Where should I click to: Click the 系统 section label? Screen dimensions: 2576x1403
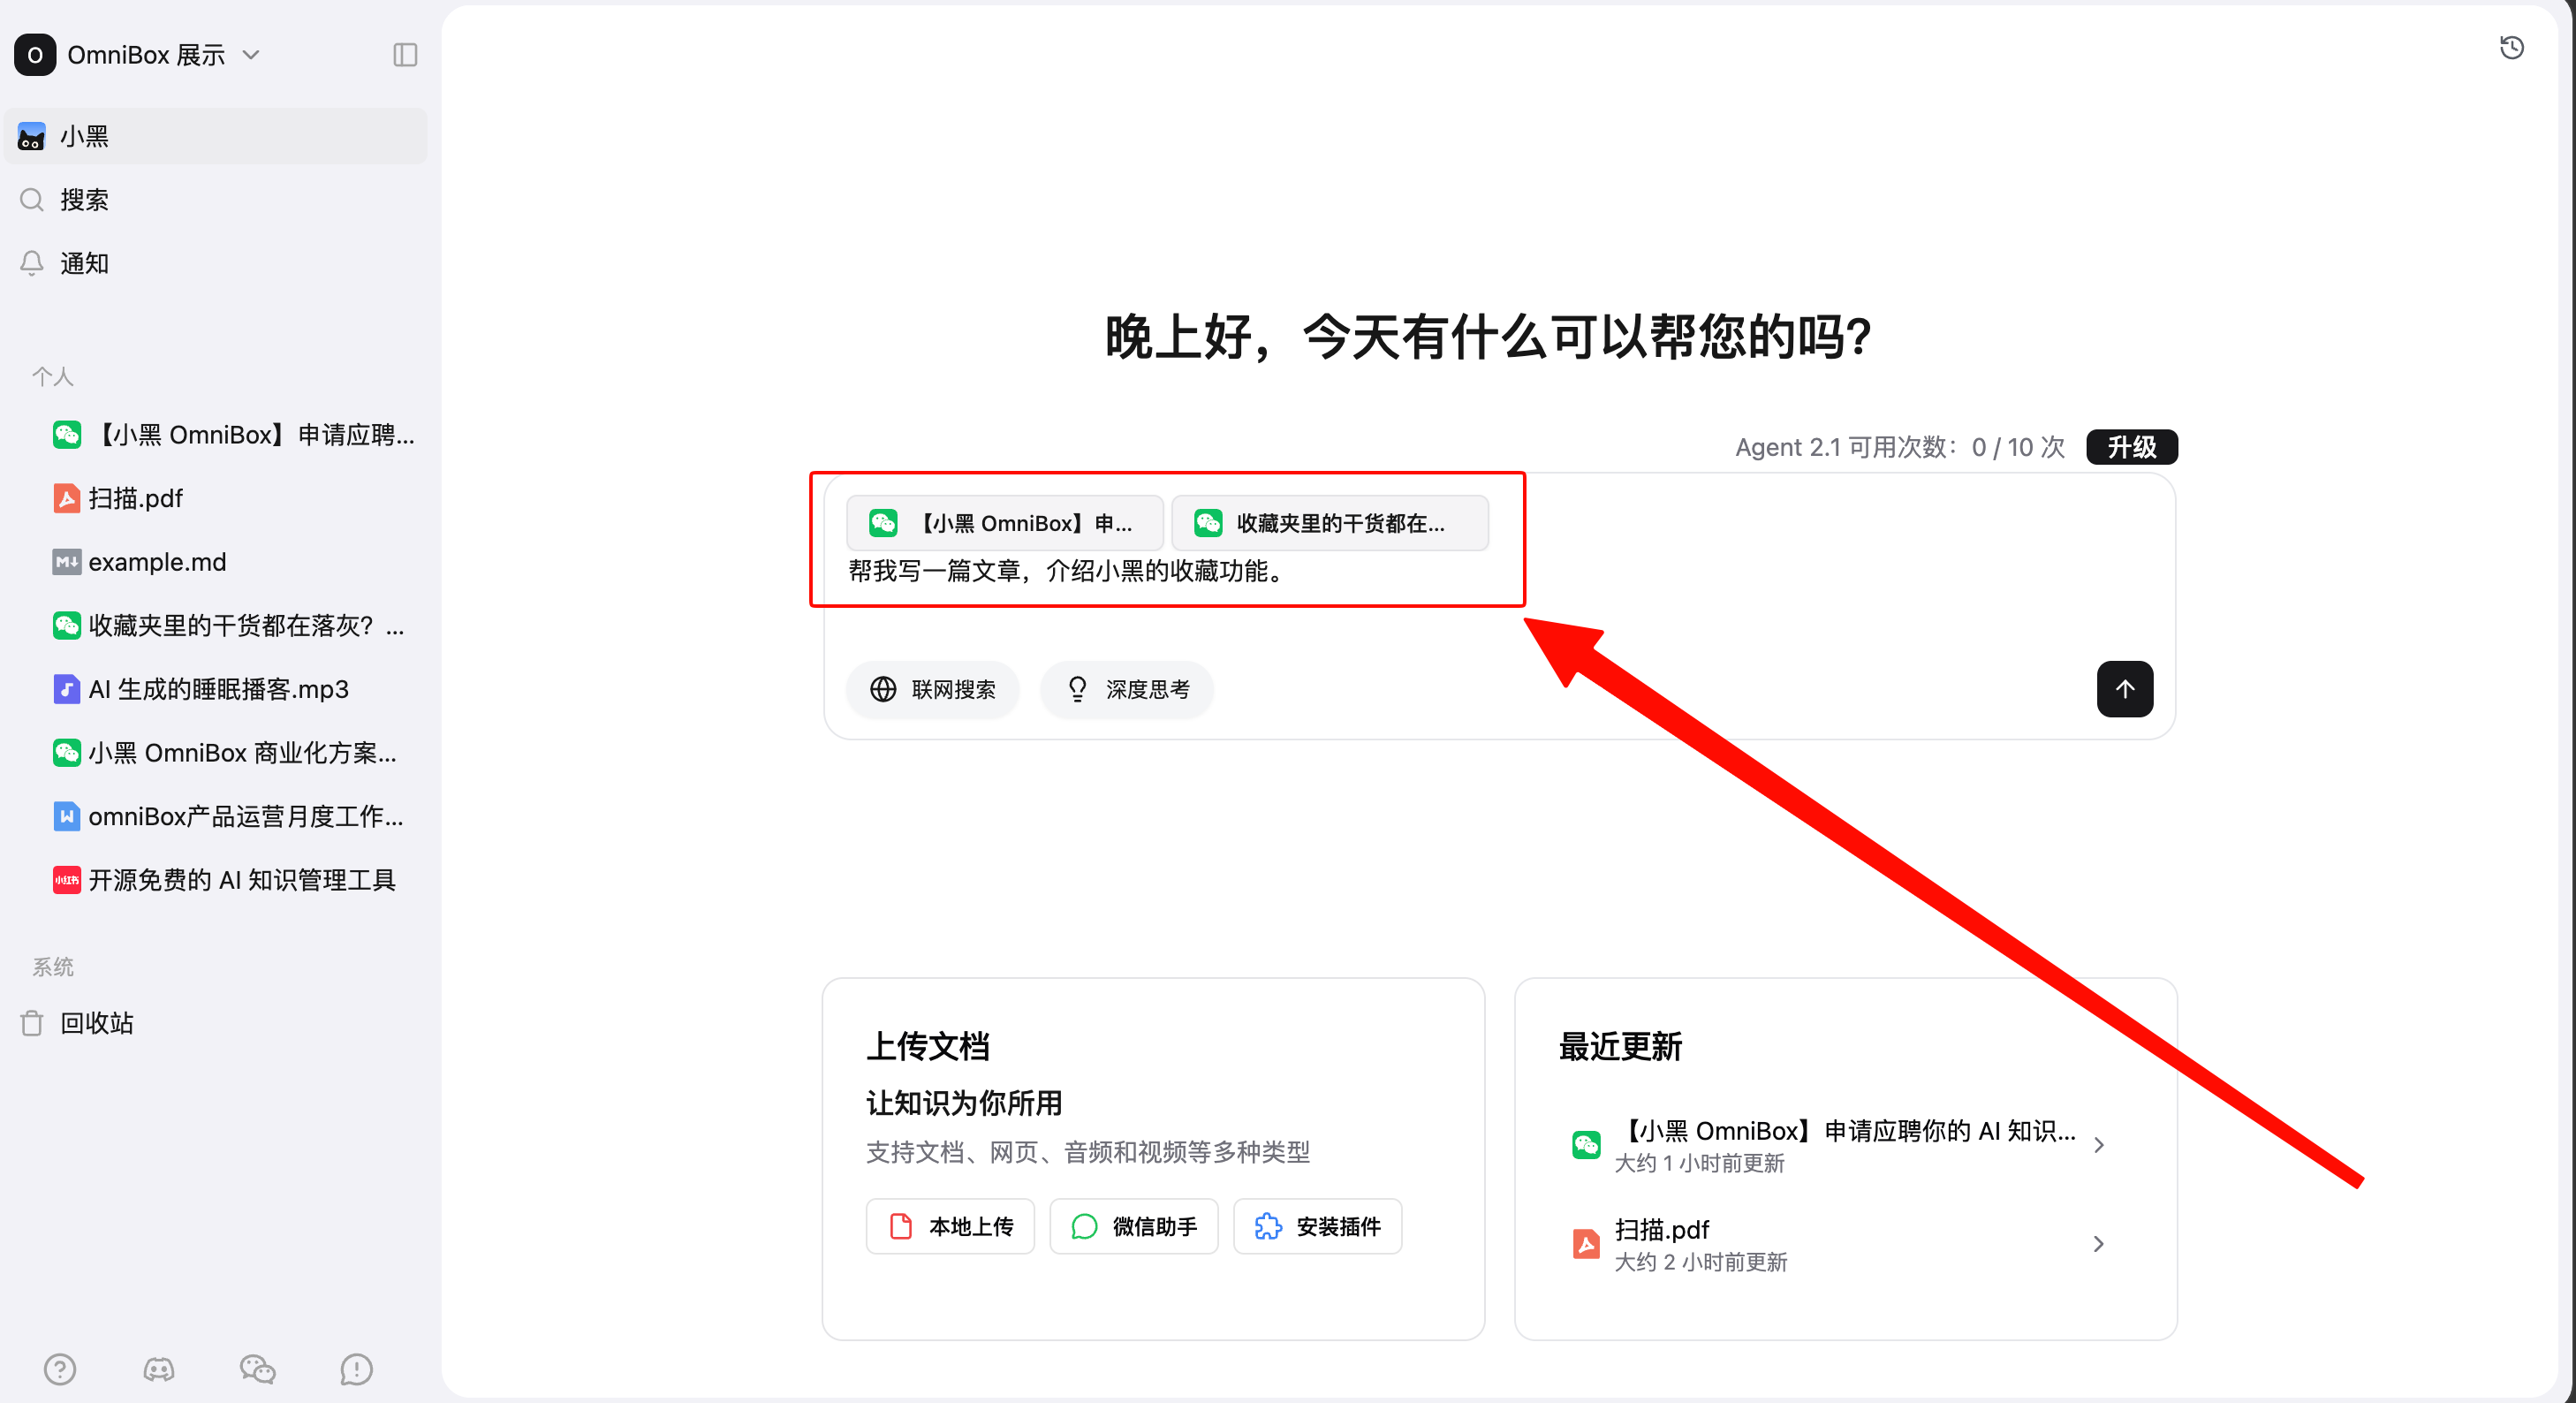pyautogui.click(x=53, y=967)
